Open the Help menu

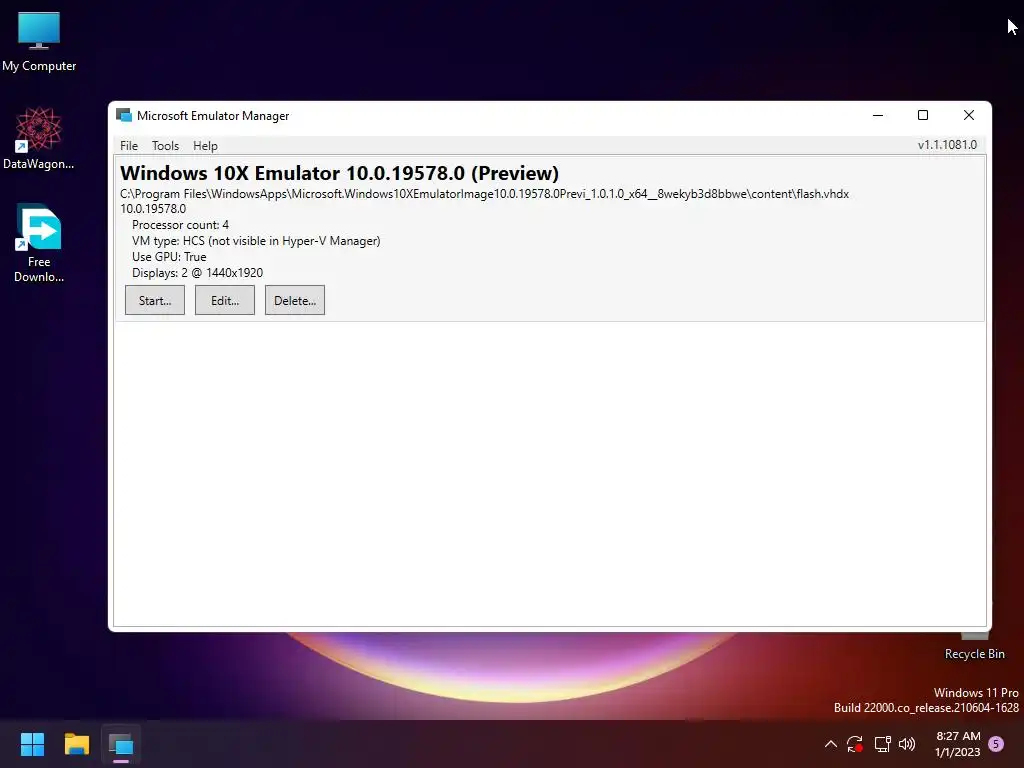[205, 146]
